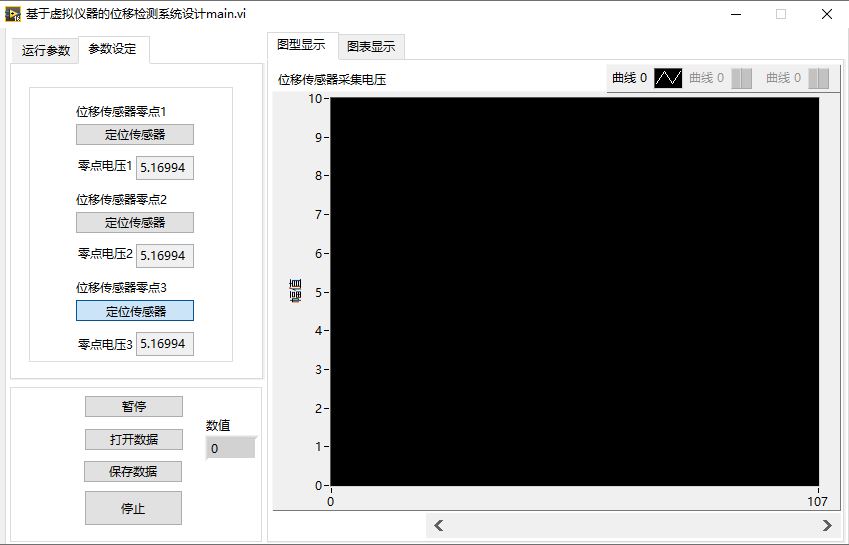Click the 位移传感器采集电压 graph title
The height and width of the screenshot is (545, 849).
point(332,80)
